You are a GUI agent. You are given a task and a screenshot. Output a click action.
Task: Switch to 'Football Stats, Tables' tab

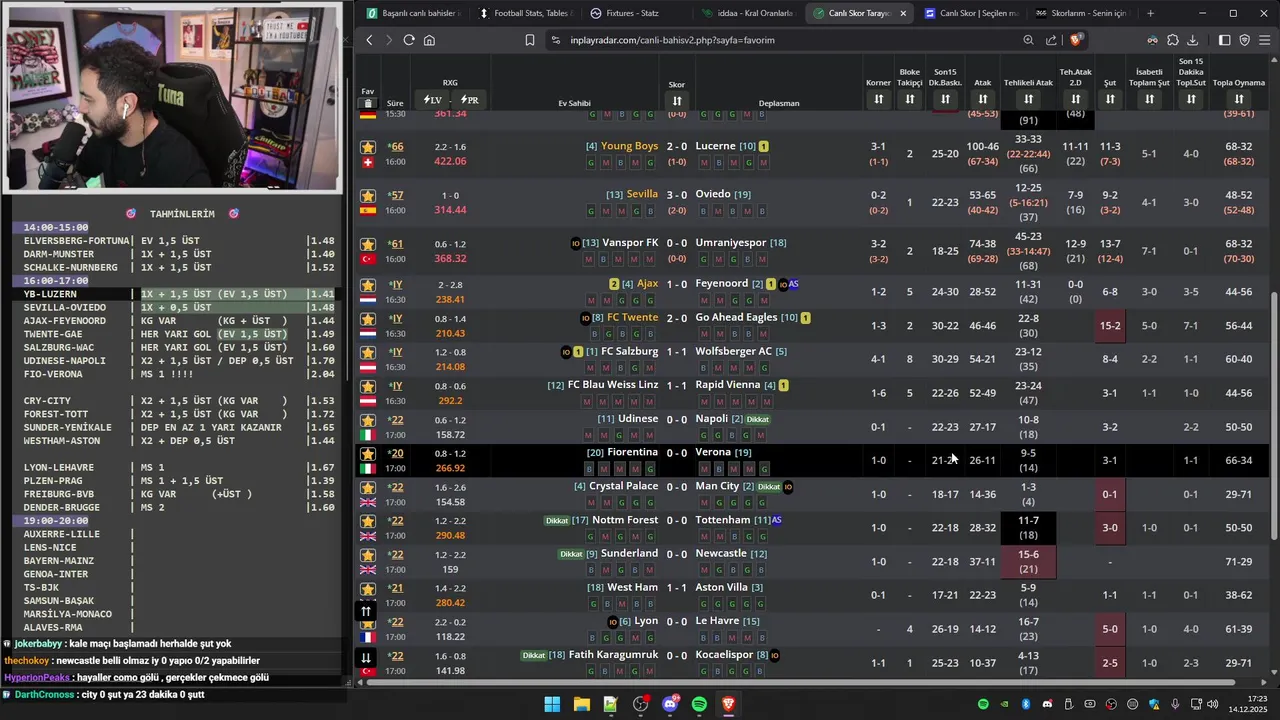click(524, 13)
